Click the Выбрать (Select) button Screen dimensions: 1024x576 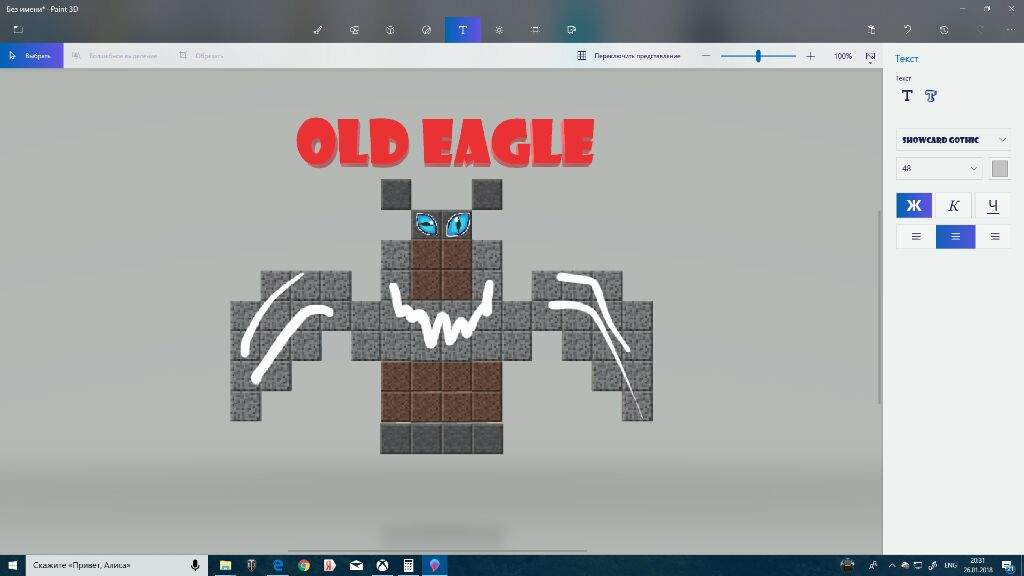31,56
